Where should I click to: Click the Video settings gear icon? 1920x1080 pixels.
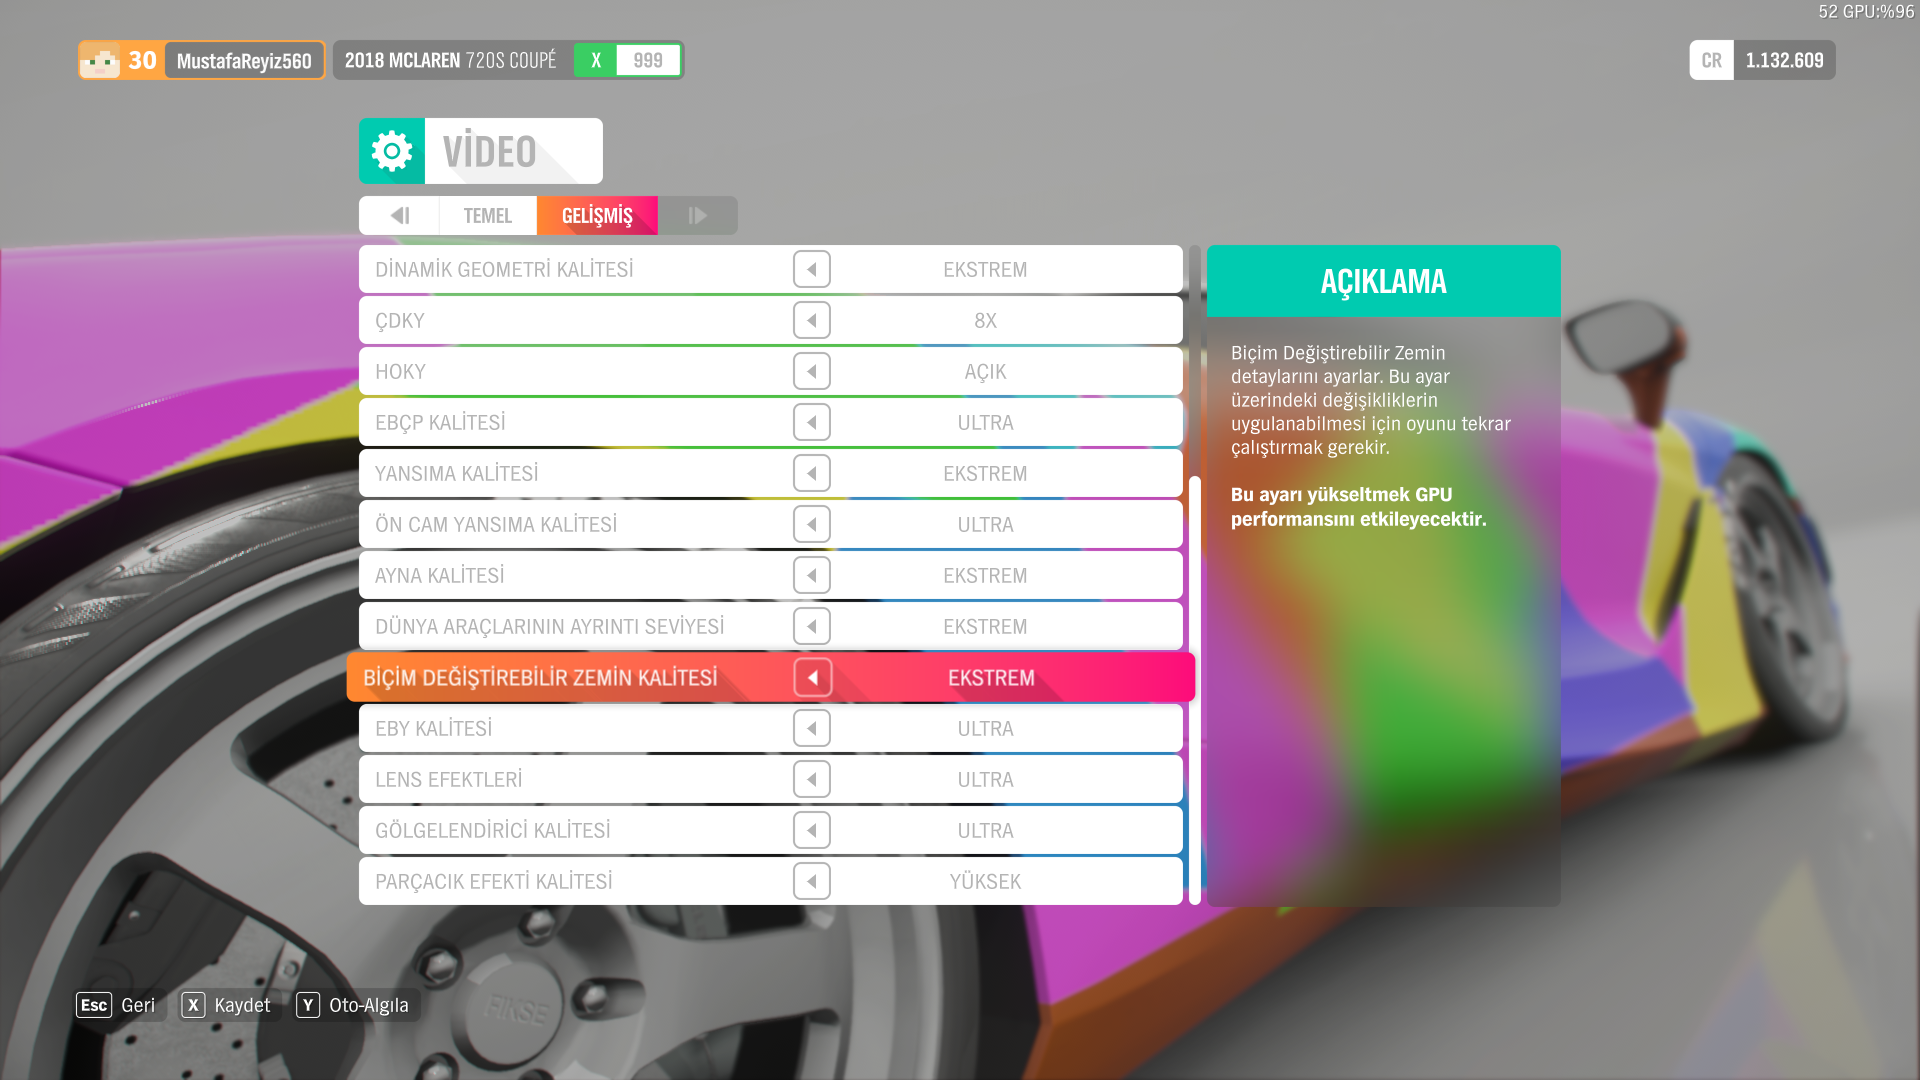pos(392,151)
